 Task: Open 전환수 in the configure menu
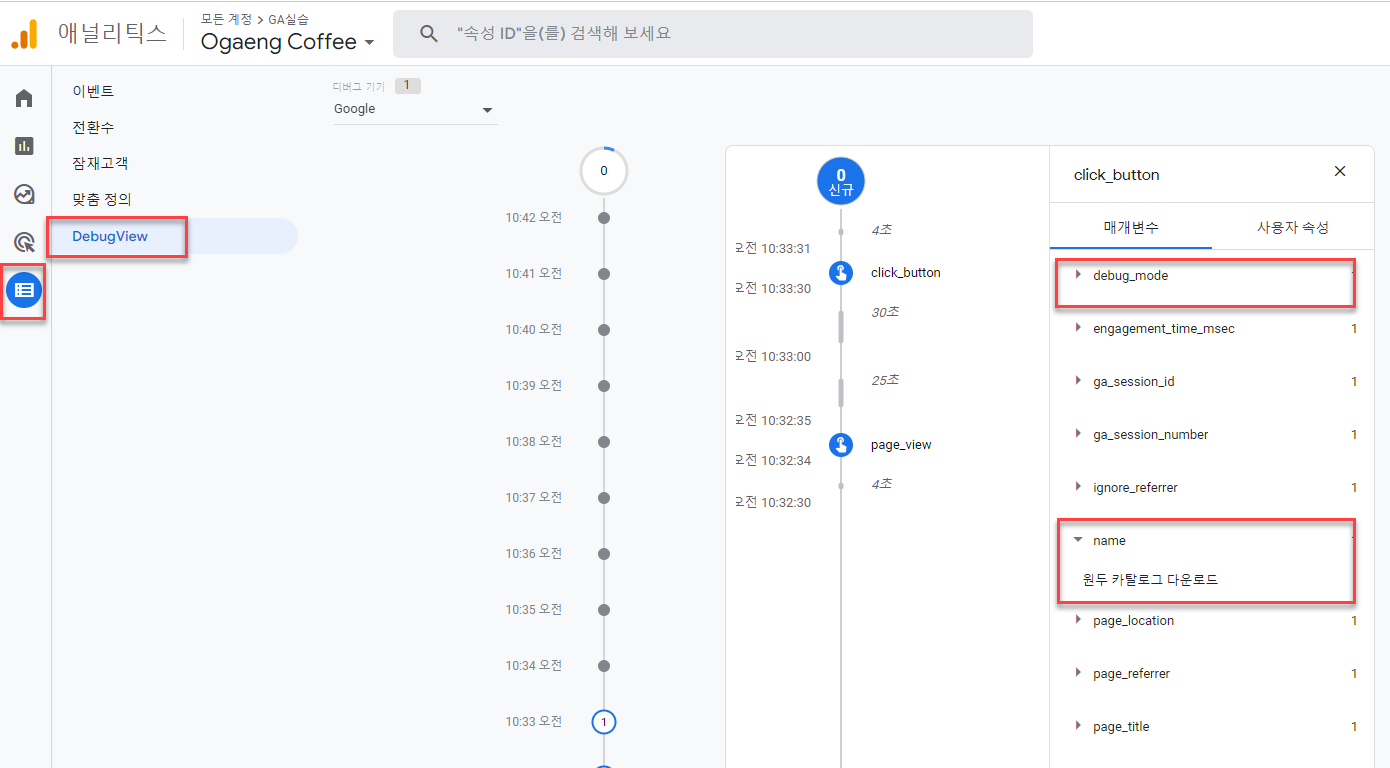(x=93, y=127)
